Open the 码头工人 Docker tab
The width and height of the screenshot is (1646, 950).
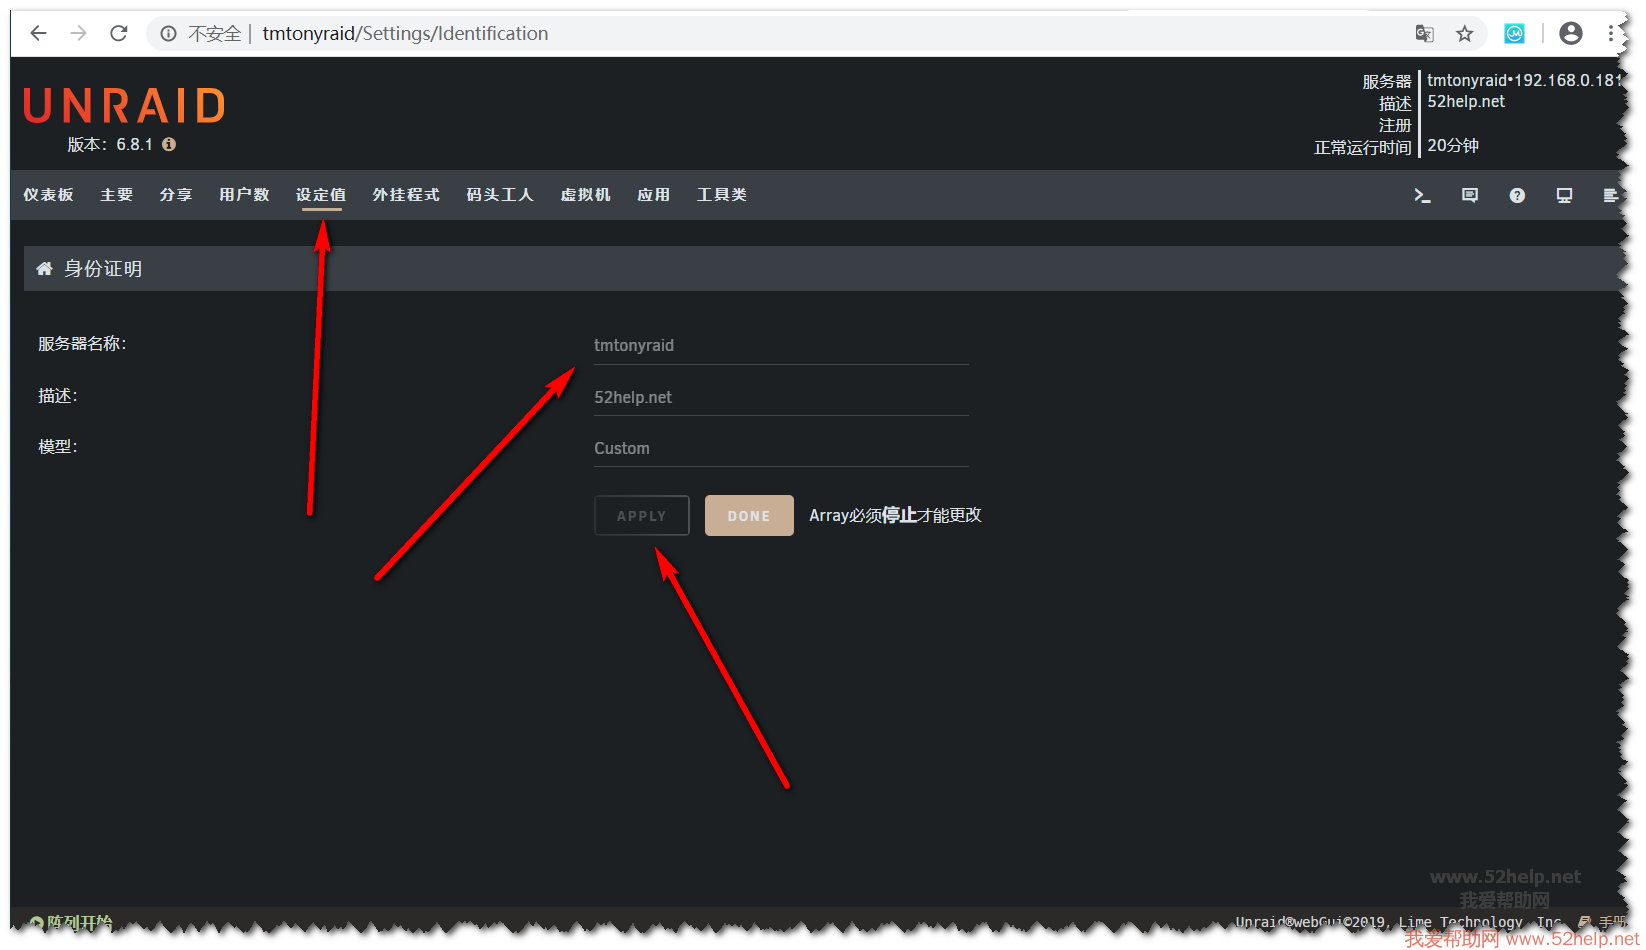pos(499,195)
